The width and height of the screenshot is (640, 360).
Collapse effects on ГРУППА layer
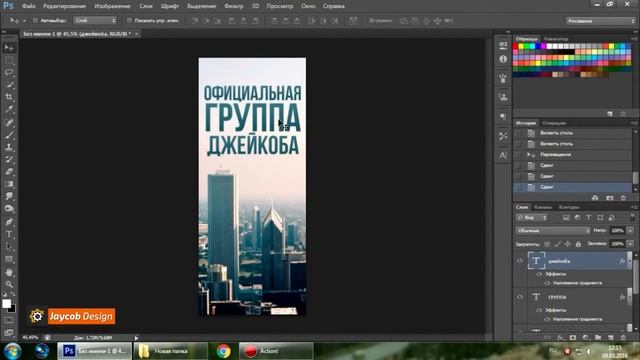[x=629, y=297]
